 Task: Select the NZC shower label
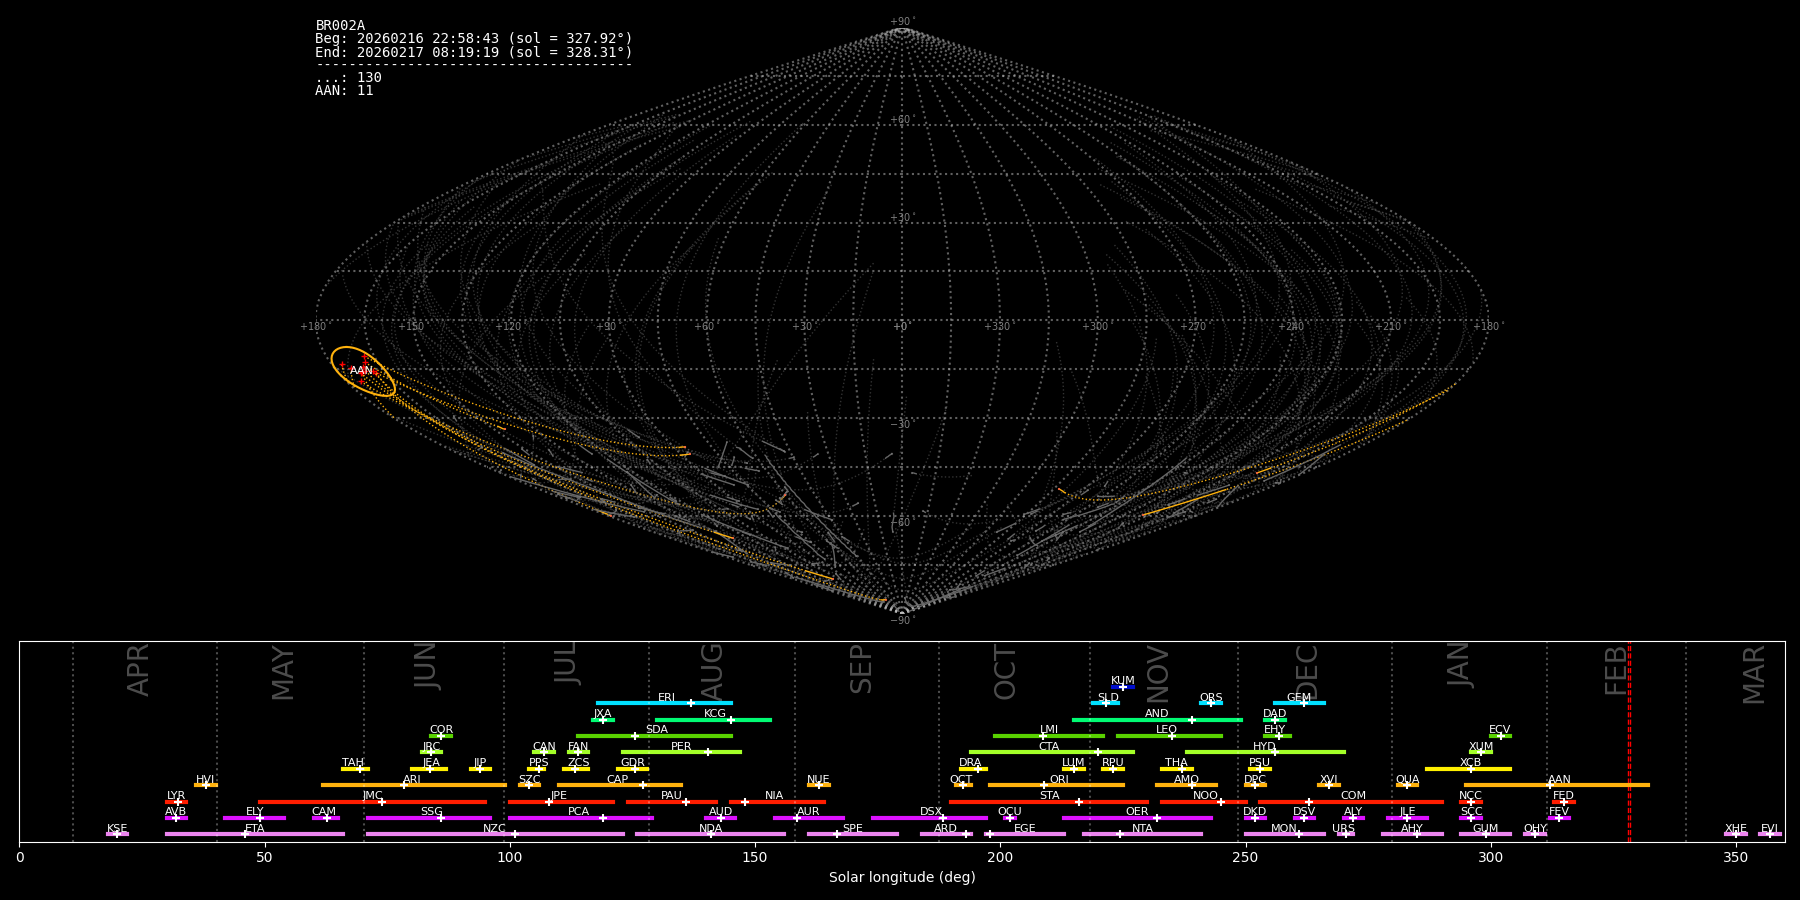tap(494, 829)
